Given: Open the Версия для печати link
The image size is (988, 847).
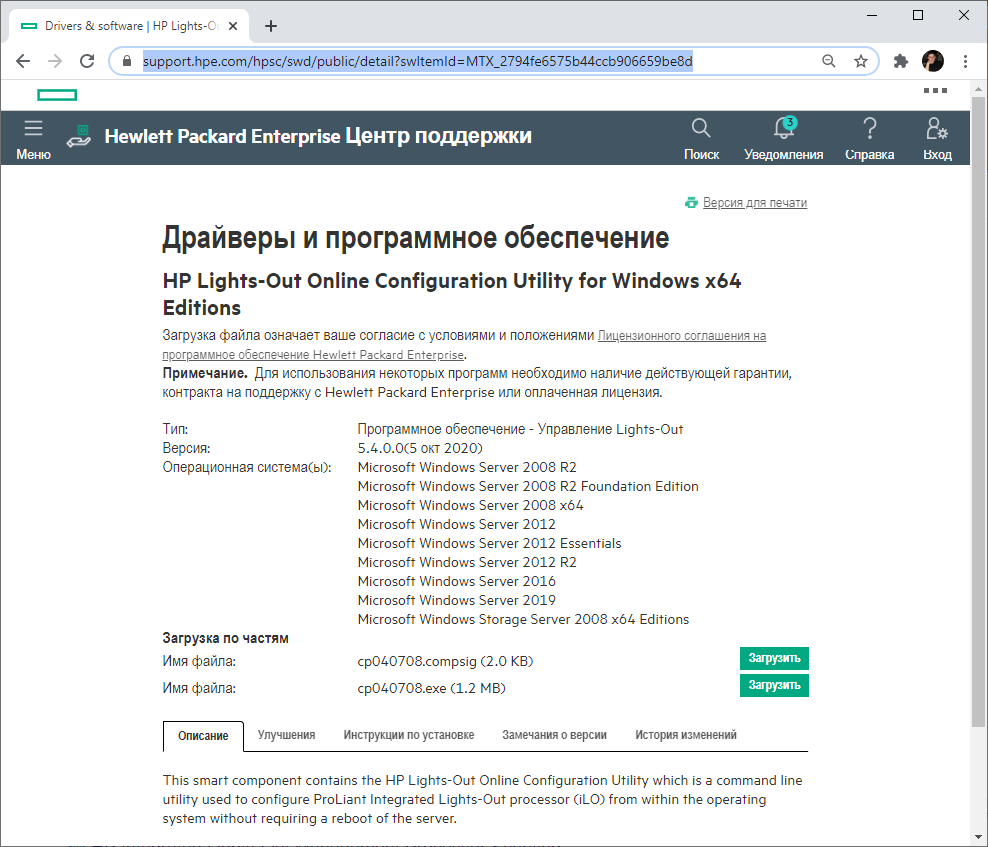Looking at the screenshot, I should pyautogui.click(x=755, y=202).
